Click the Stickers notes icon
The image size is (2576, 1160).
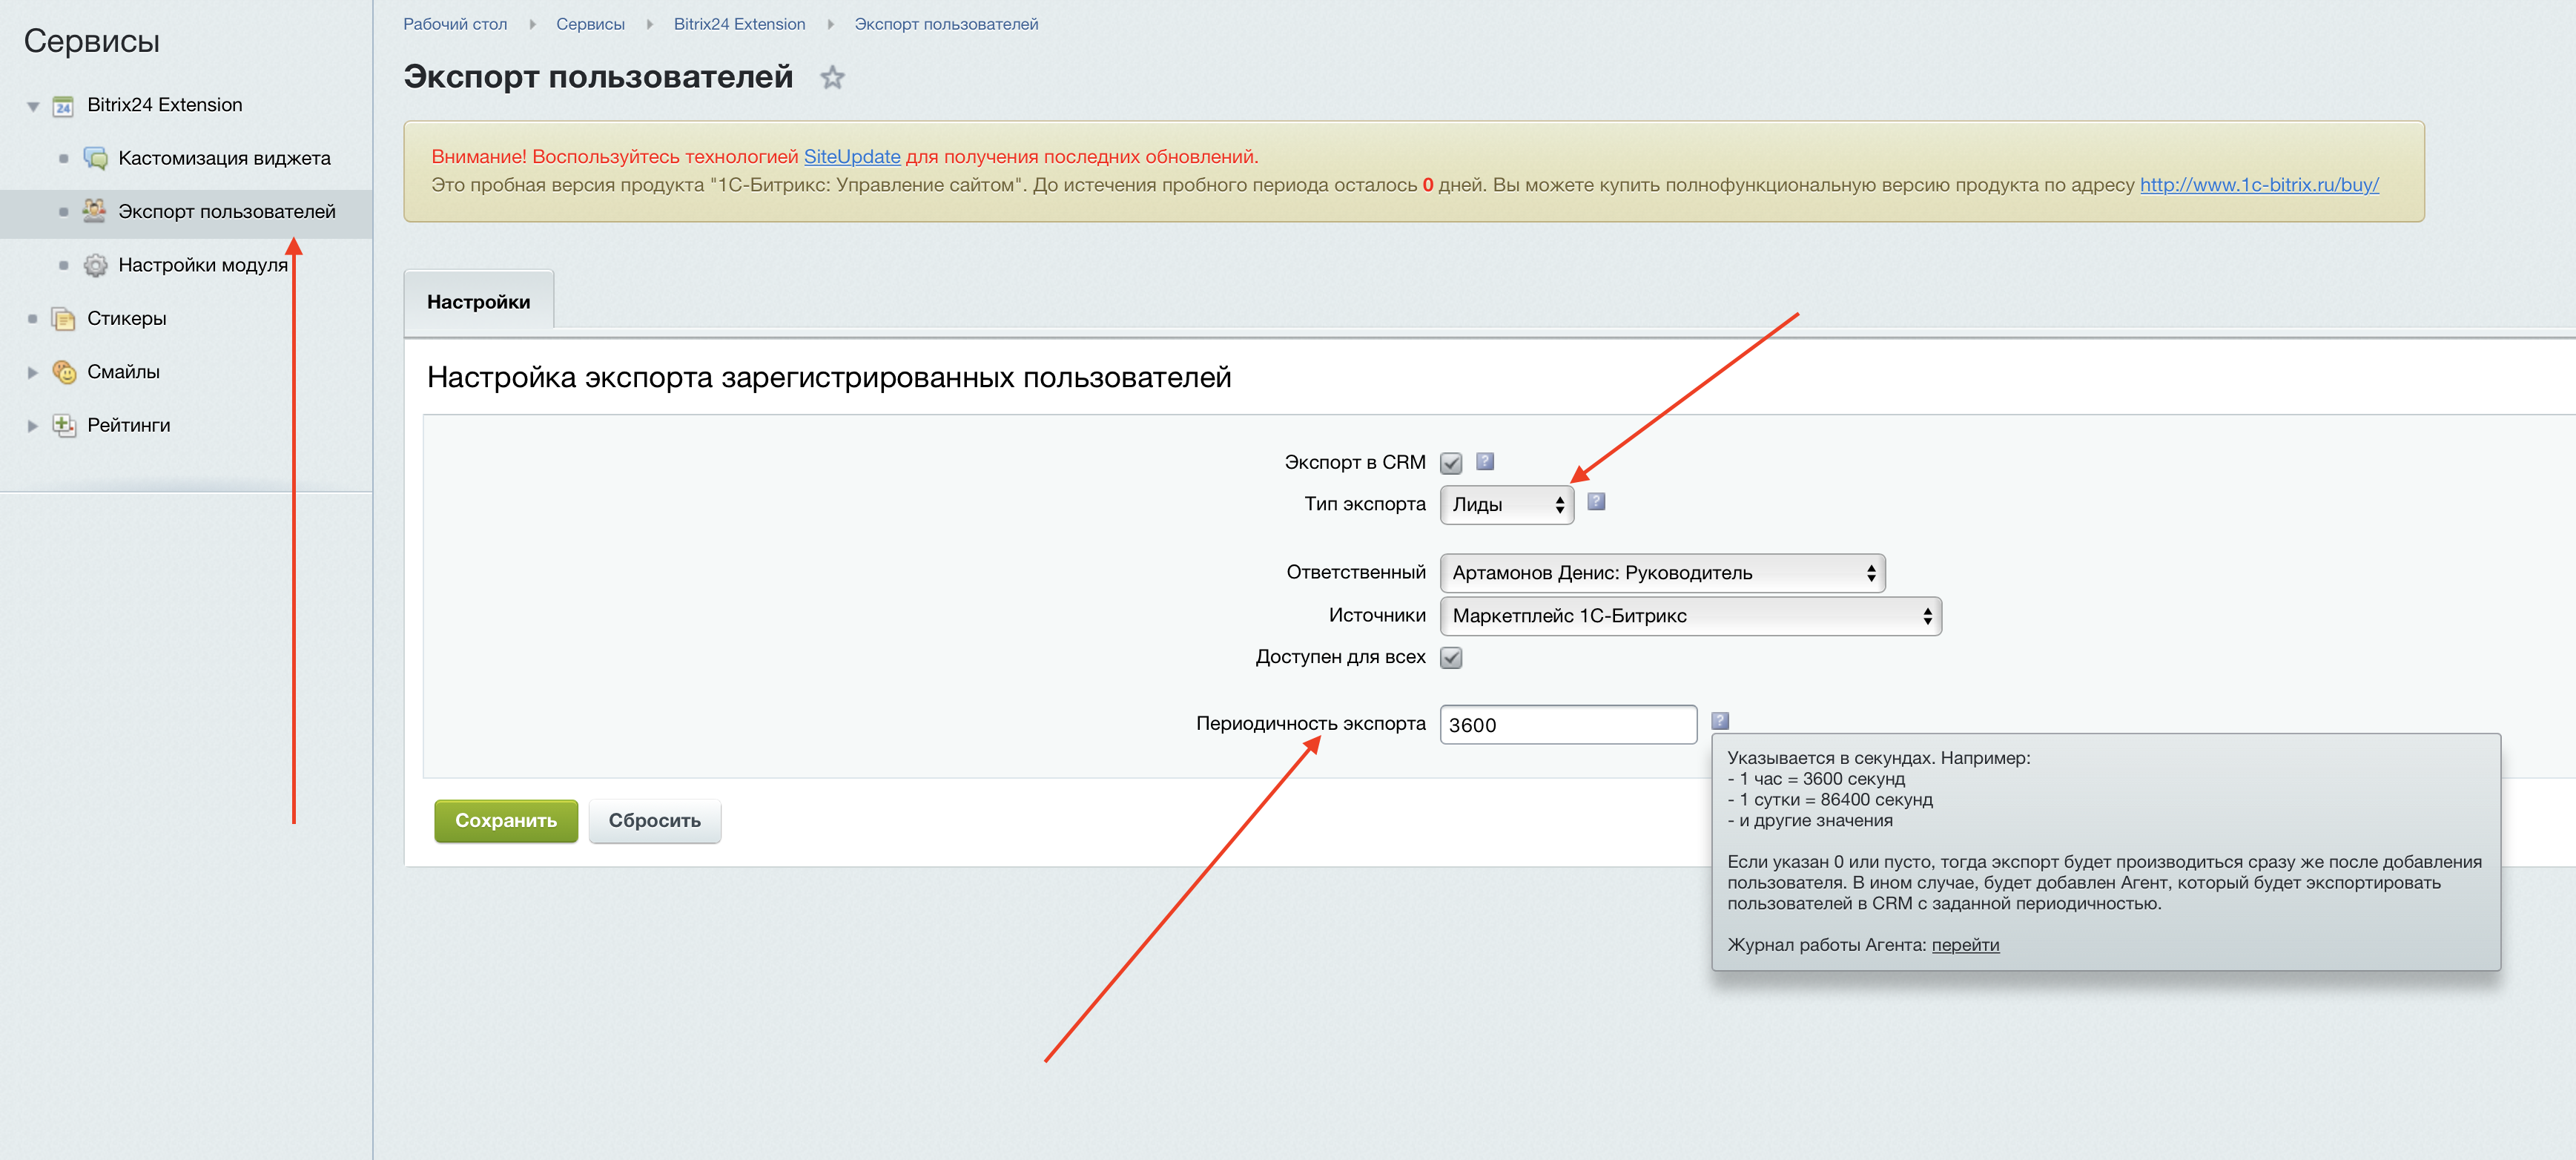pyautogui.click(x=63, y=319)
